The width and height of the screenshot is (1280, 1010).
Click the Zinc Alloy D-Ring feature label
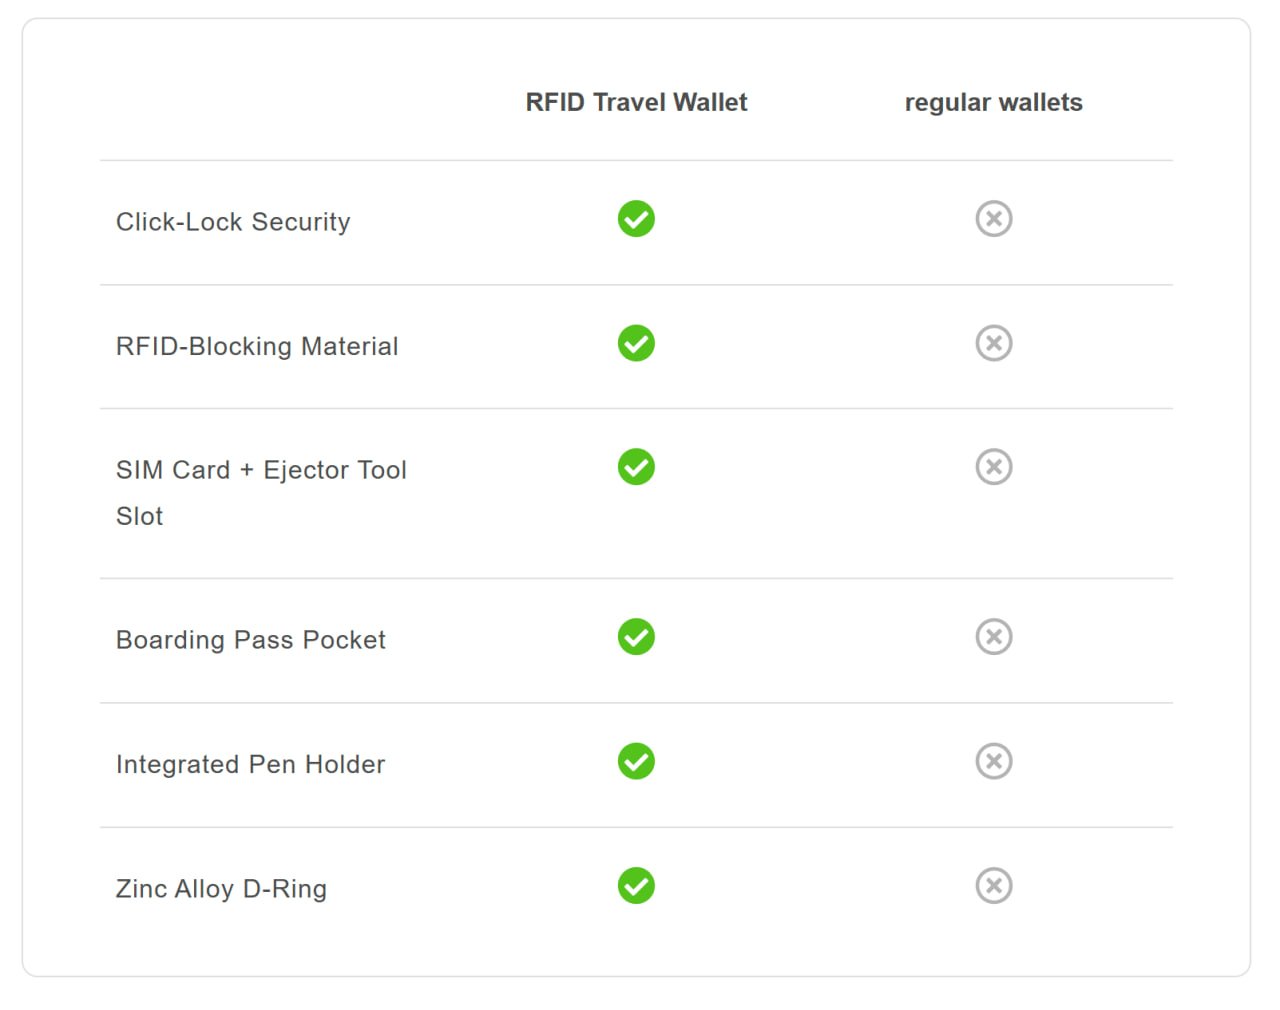tap(221, 889)
